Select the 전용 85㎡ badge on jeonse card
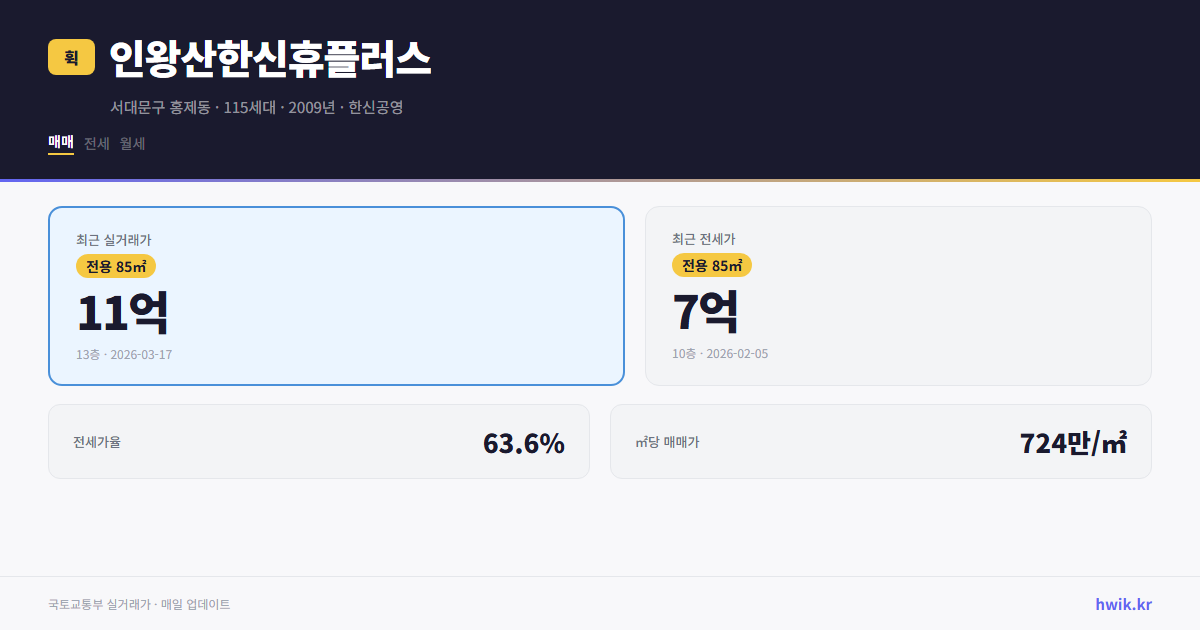Viewport: 1200px width, 630px height. [x=712, y=265]
